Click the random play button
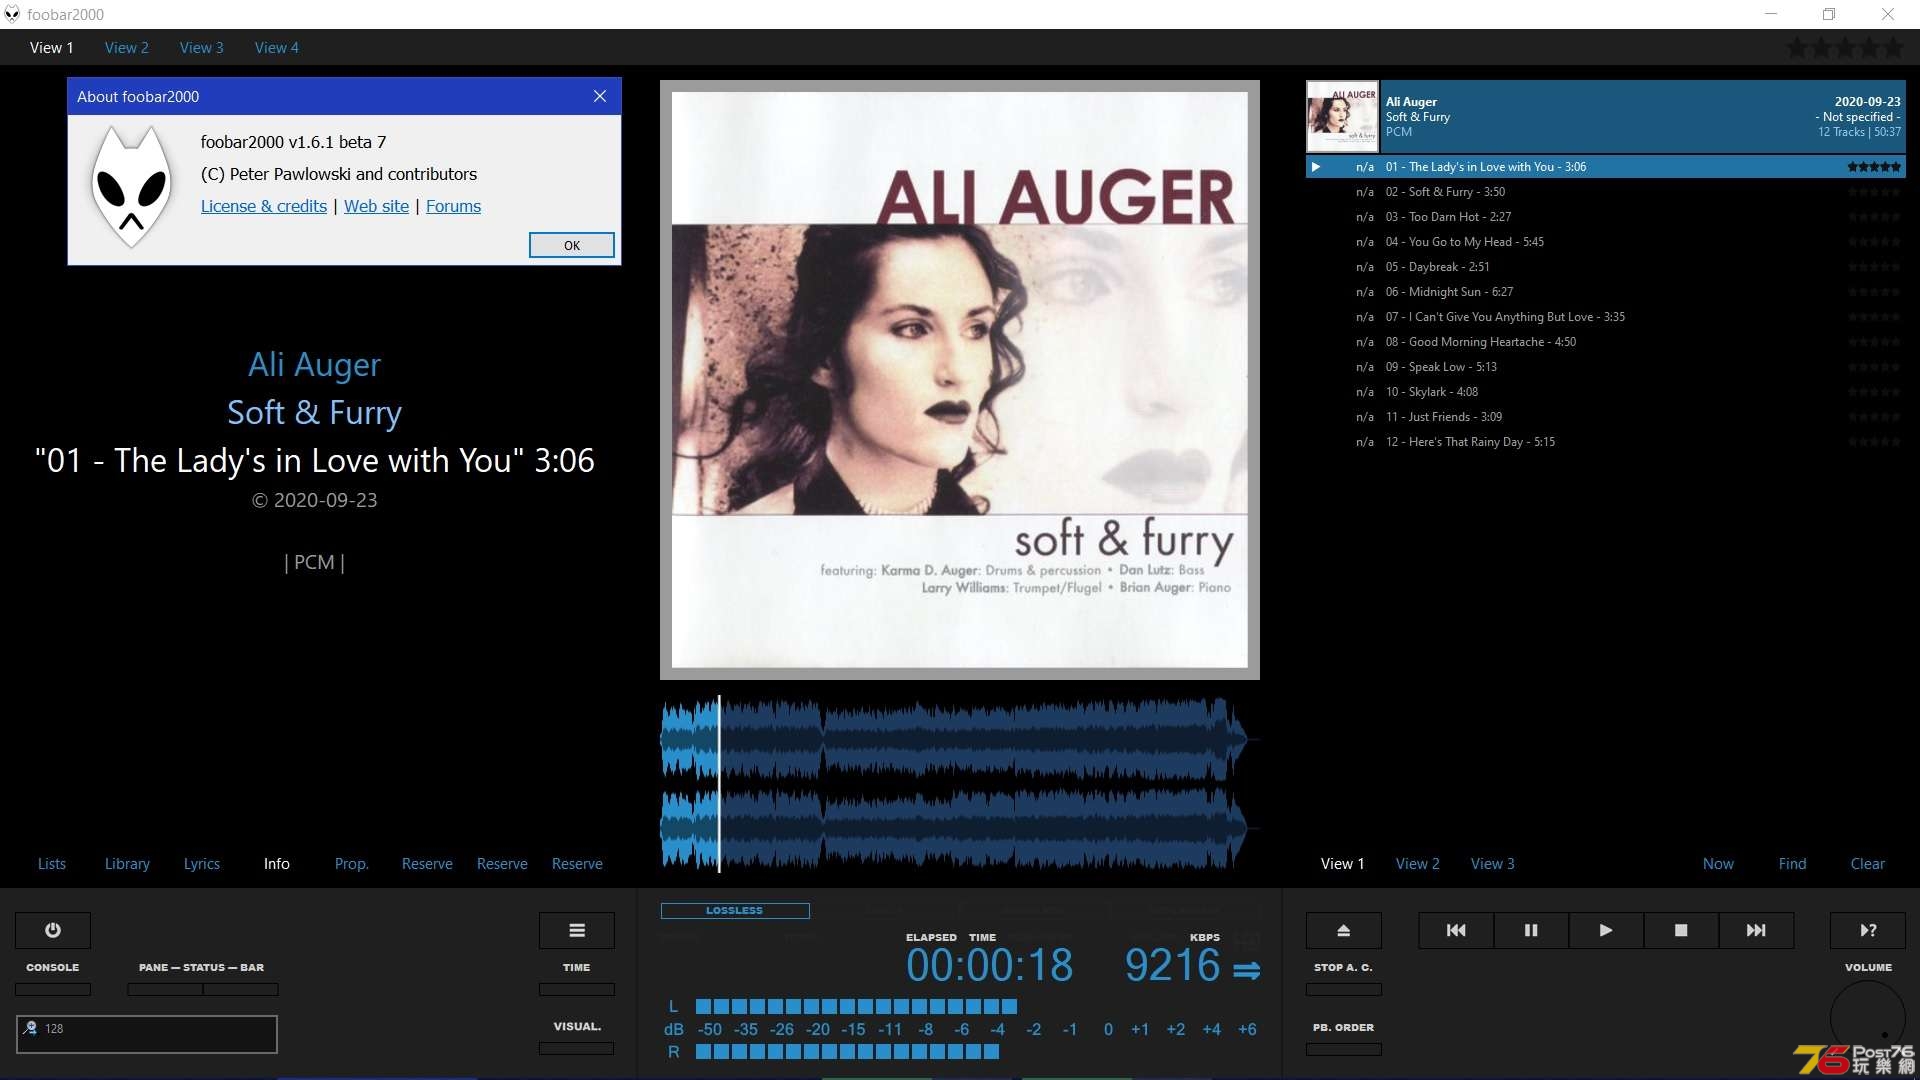This screenshot has width=1920, height=1080. pos(1868,930)
